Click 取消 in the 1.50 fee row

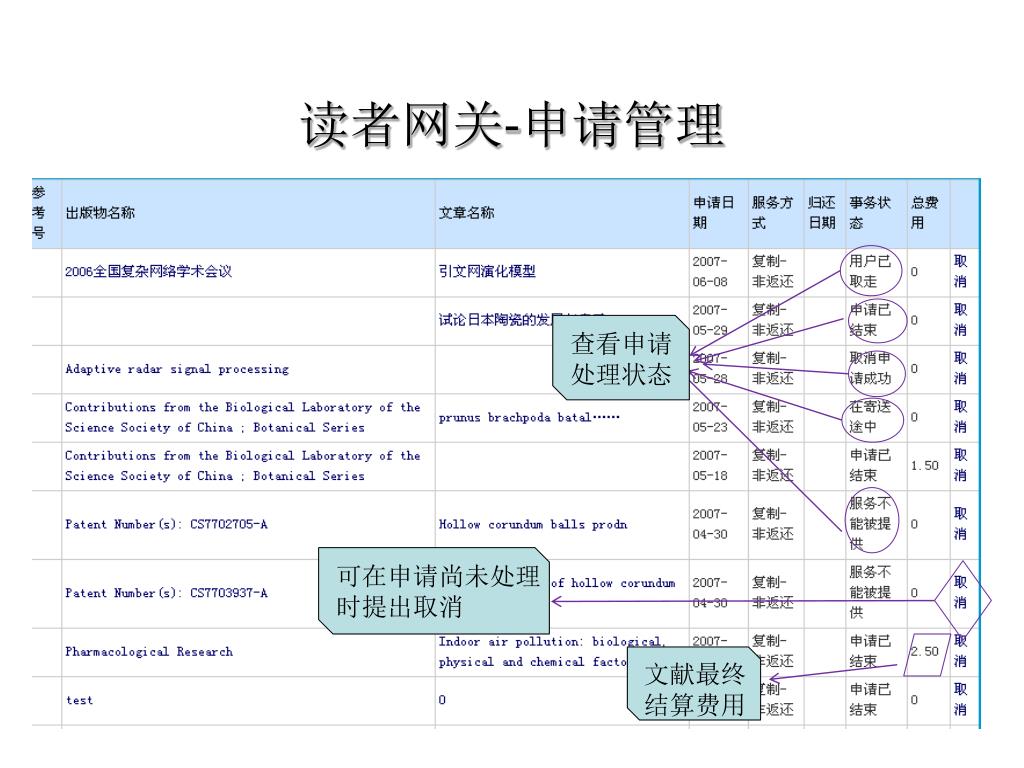(960, 465)
